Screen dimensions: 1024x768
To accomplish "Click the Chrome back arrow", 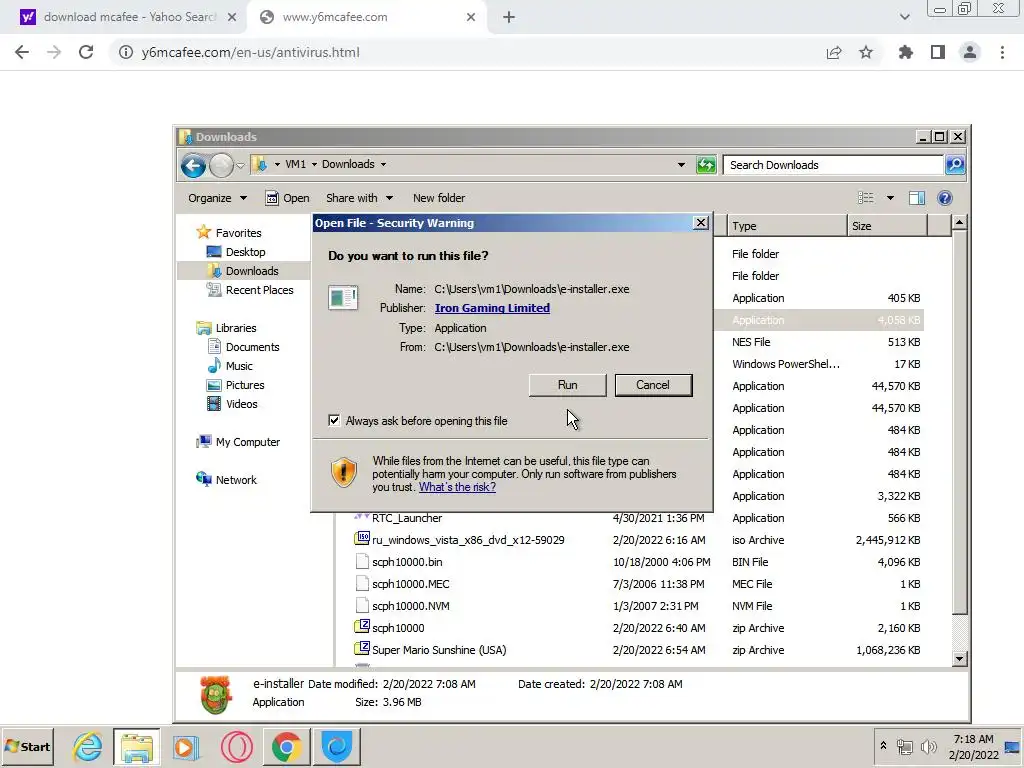I will (22, 52).
